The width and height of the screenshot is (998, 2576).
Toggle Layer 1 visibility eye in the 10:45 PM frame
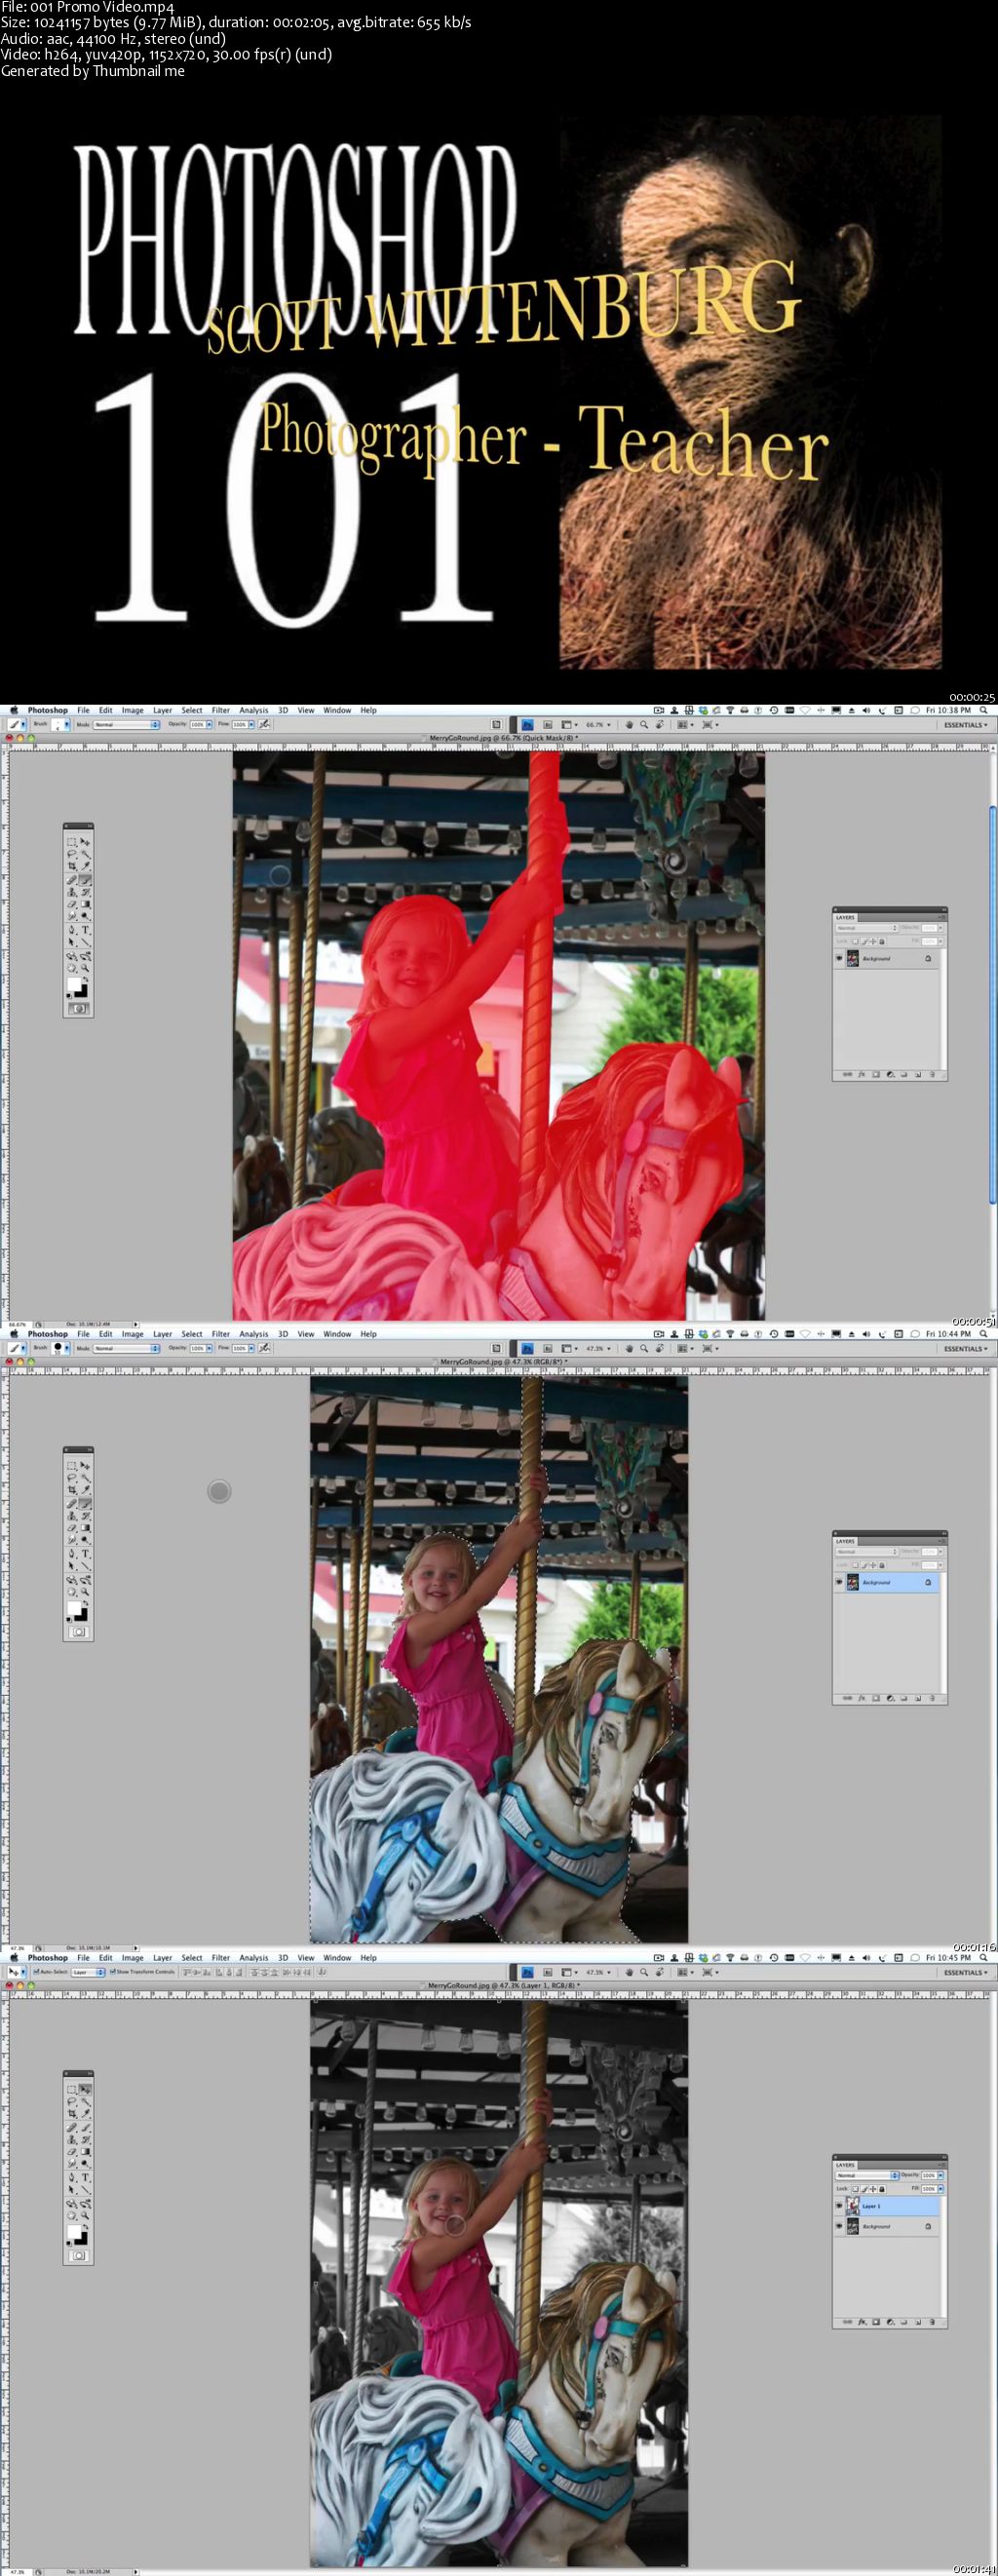pyautogui.click(x=840, y=2206)
